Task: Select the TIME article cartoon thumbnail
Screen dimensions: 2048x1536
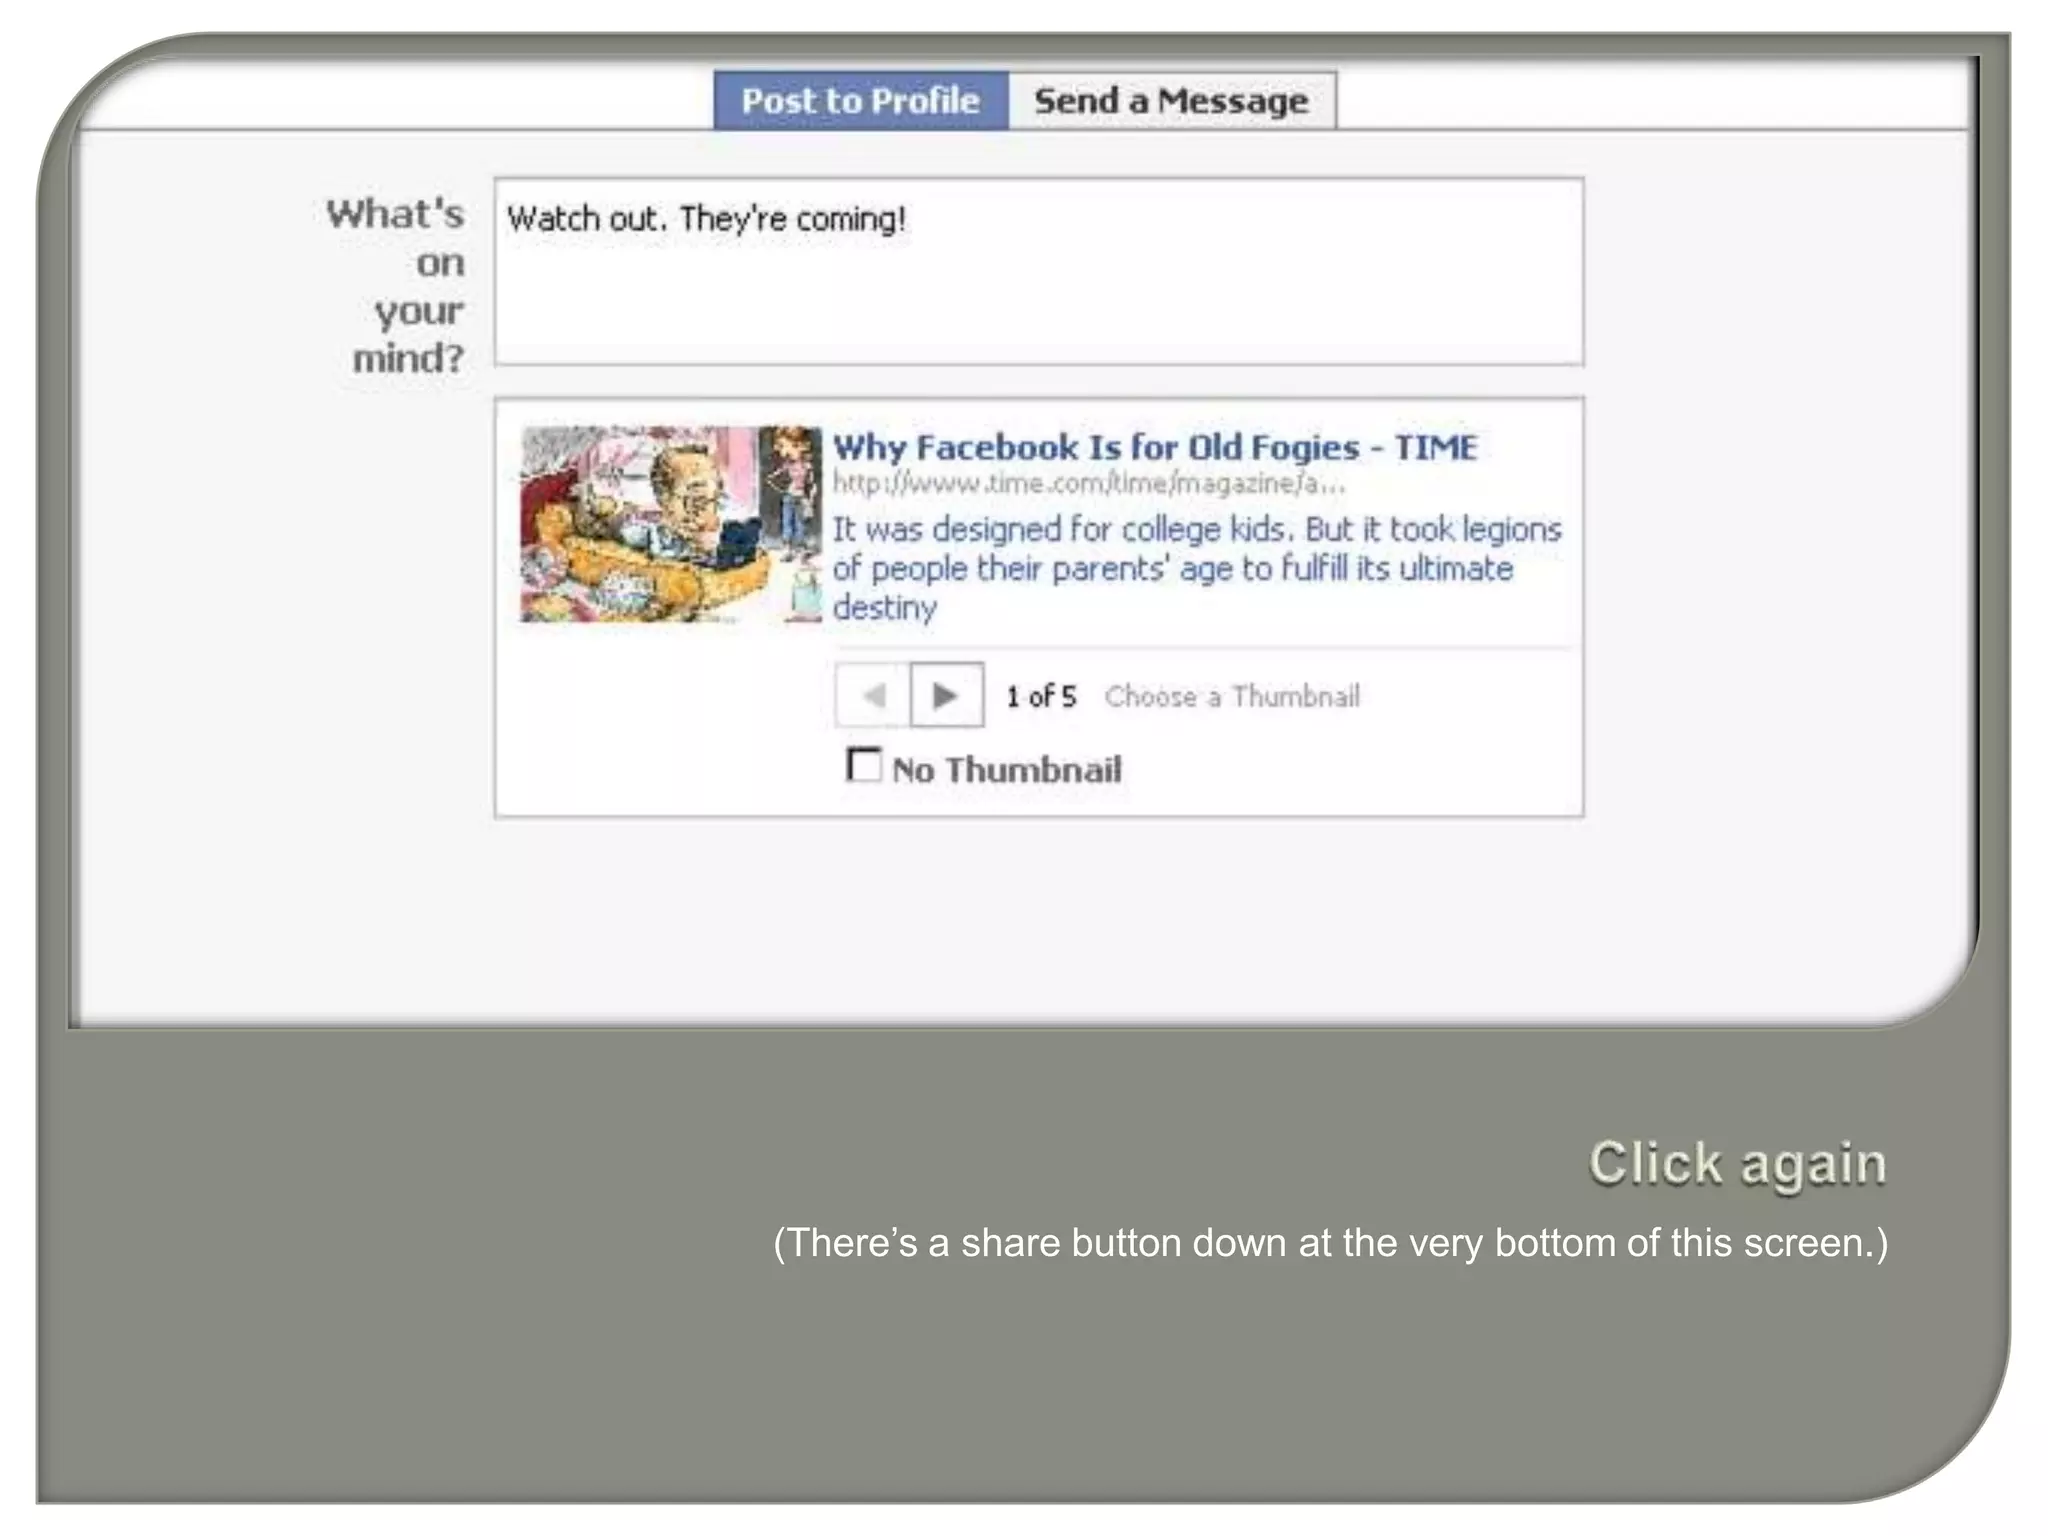Action: tap(670, 524)
